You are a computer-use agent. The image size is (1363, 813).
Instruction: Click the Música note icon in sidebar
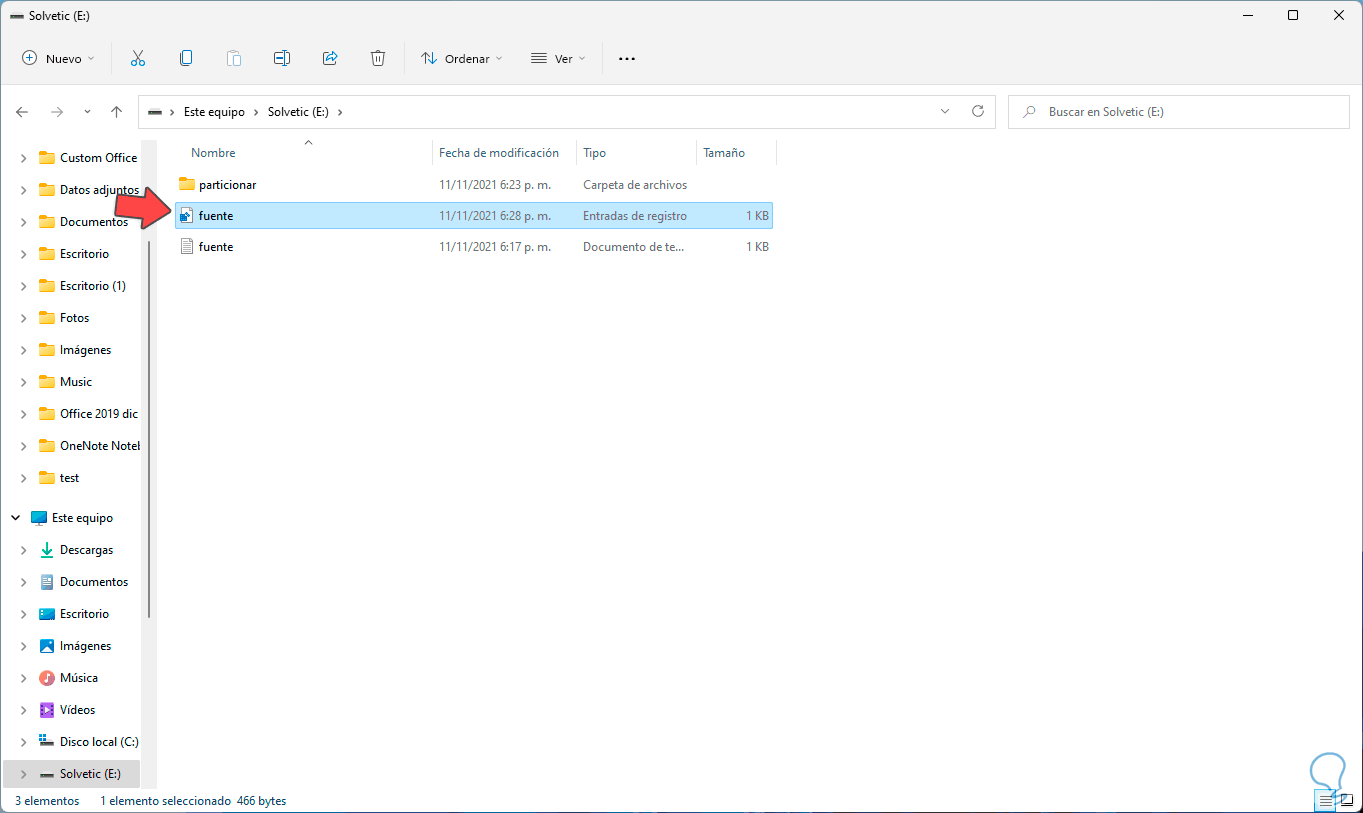[46, 678]
